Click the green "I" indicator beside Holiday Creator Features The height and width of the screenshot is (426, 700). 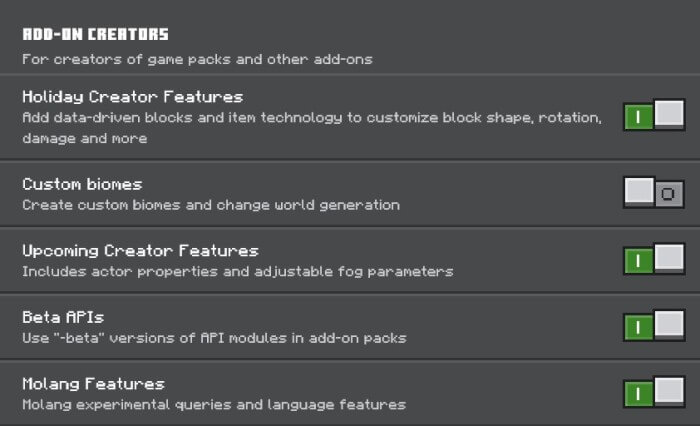click(638, 117)
